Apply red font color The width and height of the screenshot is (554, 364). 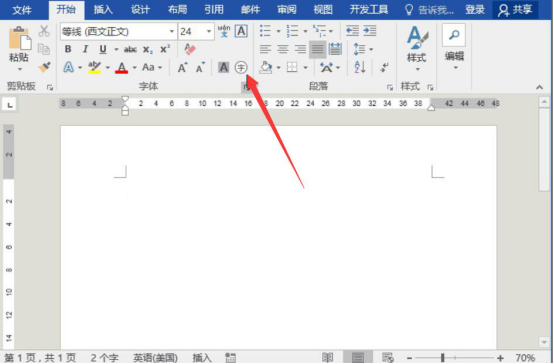(122, 67)
